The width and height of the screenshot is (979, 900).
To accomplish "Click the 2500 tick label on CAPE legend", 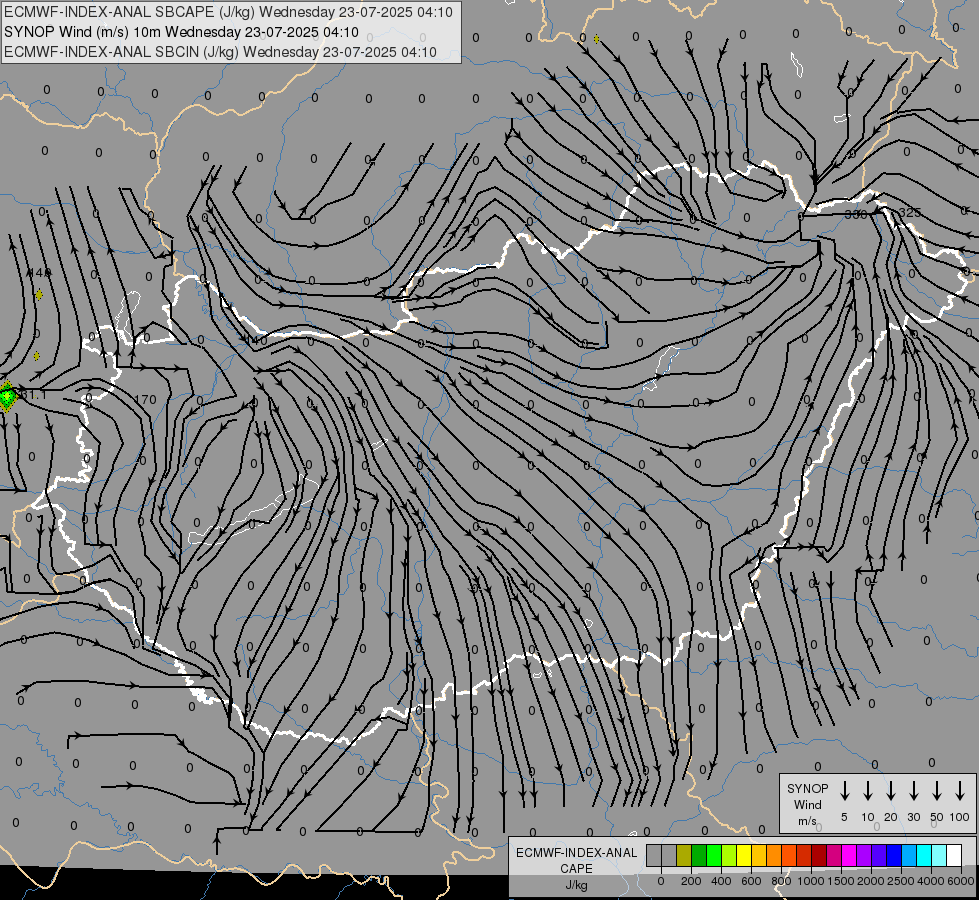I will coord(901,881).
